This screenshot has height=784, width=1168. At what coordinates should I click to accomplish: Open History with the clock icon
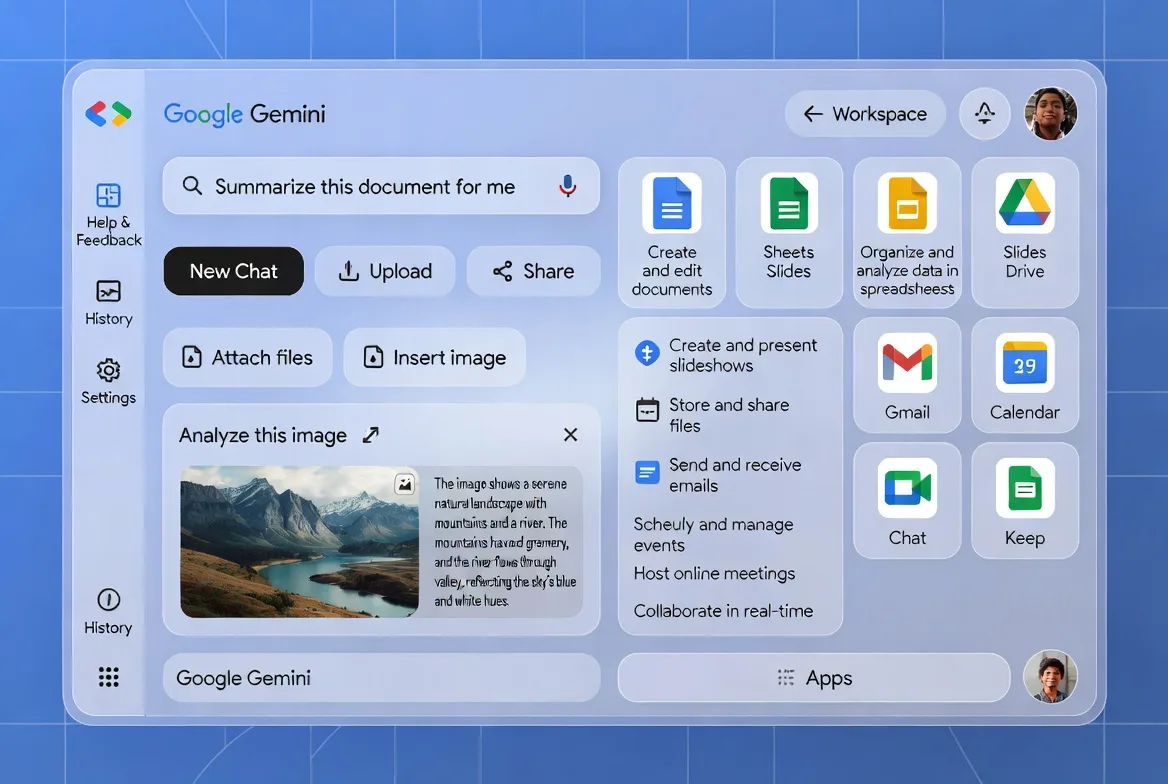coord(108,612)
